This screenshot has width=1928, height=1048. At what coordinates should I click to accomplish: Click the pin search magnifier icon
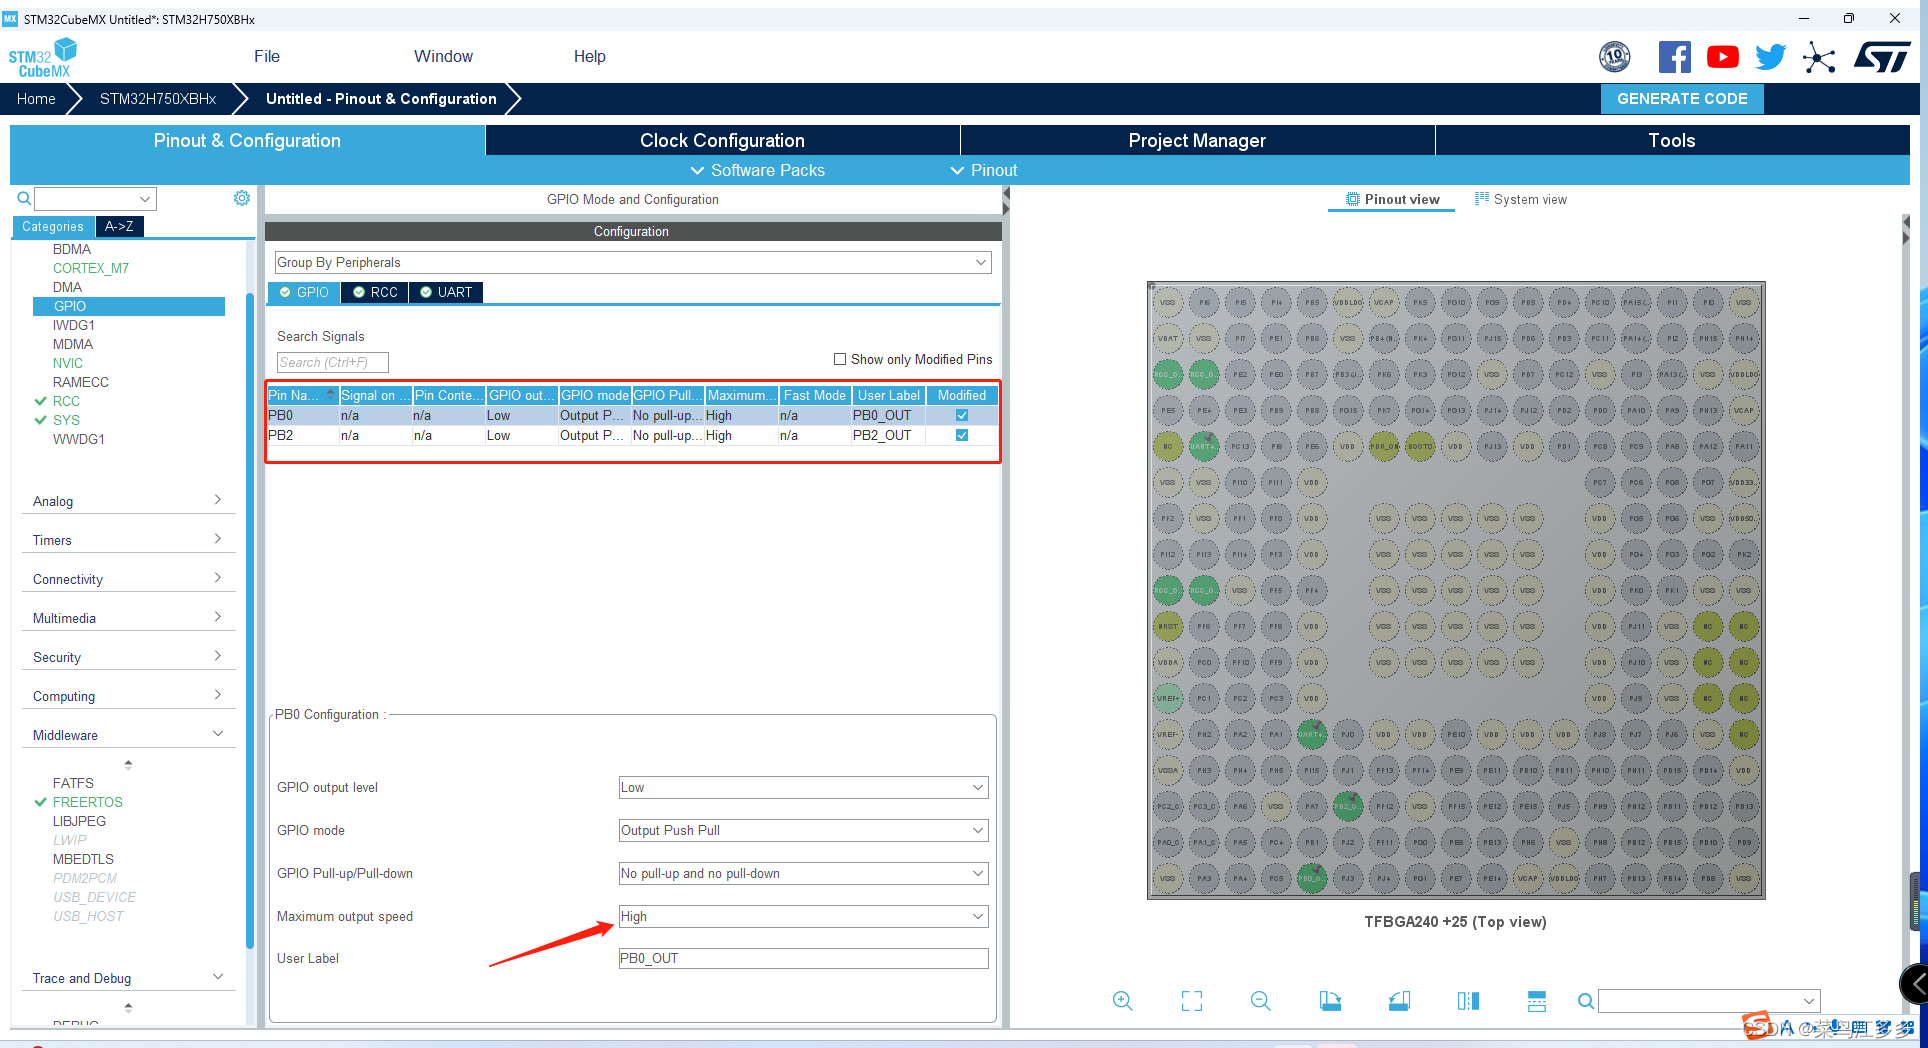1585,1001
